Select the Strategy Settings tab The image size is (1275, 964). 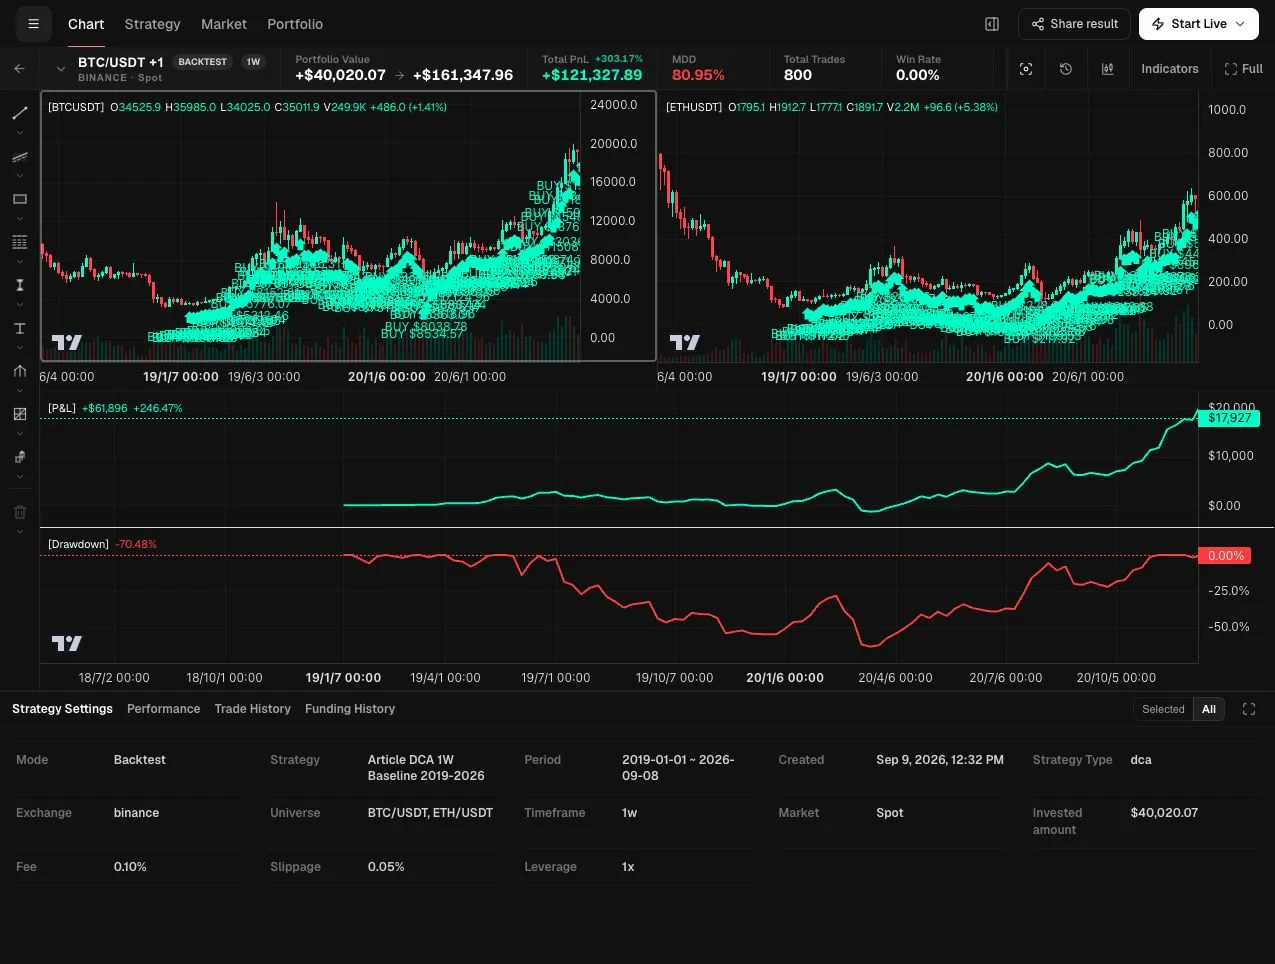(62, 709)
